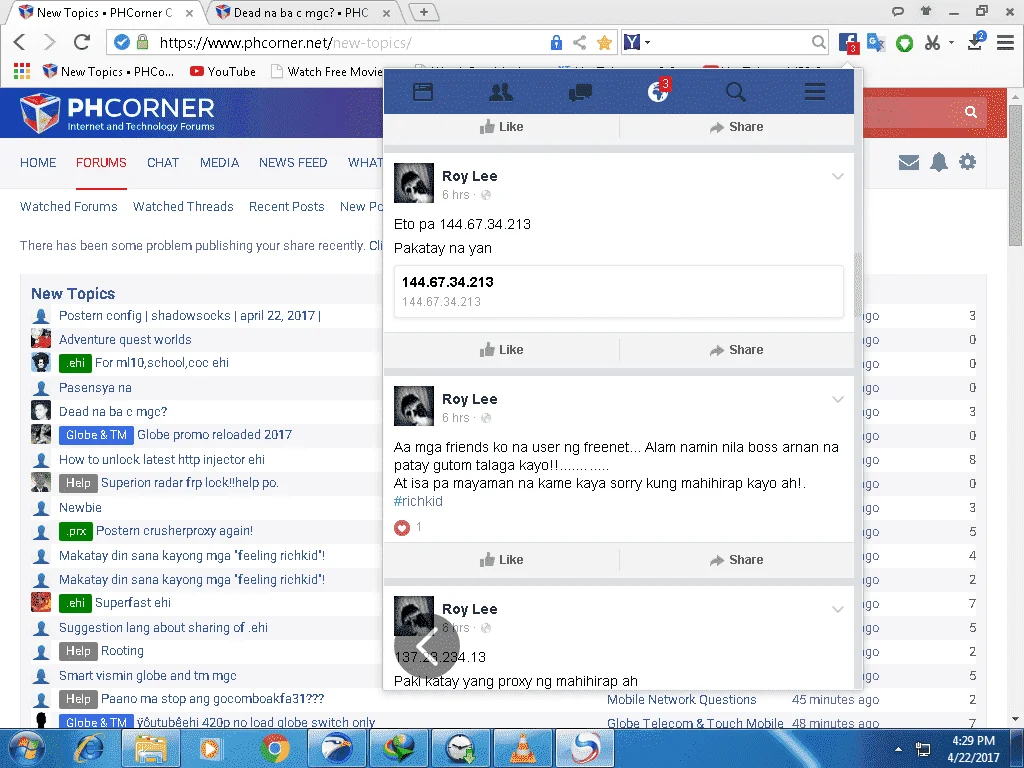Open a new browser tab
Viewport: 1024px width, 768px height.
[424, 12]
